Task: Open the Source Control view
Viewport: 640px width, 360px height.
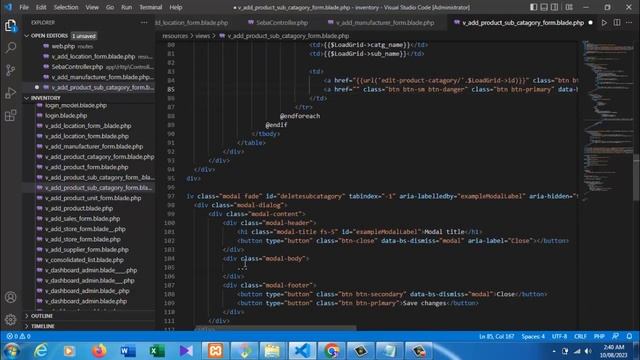Action: pos(11,70)
